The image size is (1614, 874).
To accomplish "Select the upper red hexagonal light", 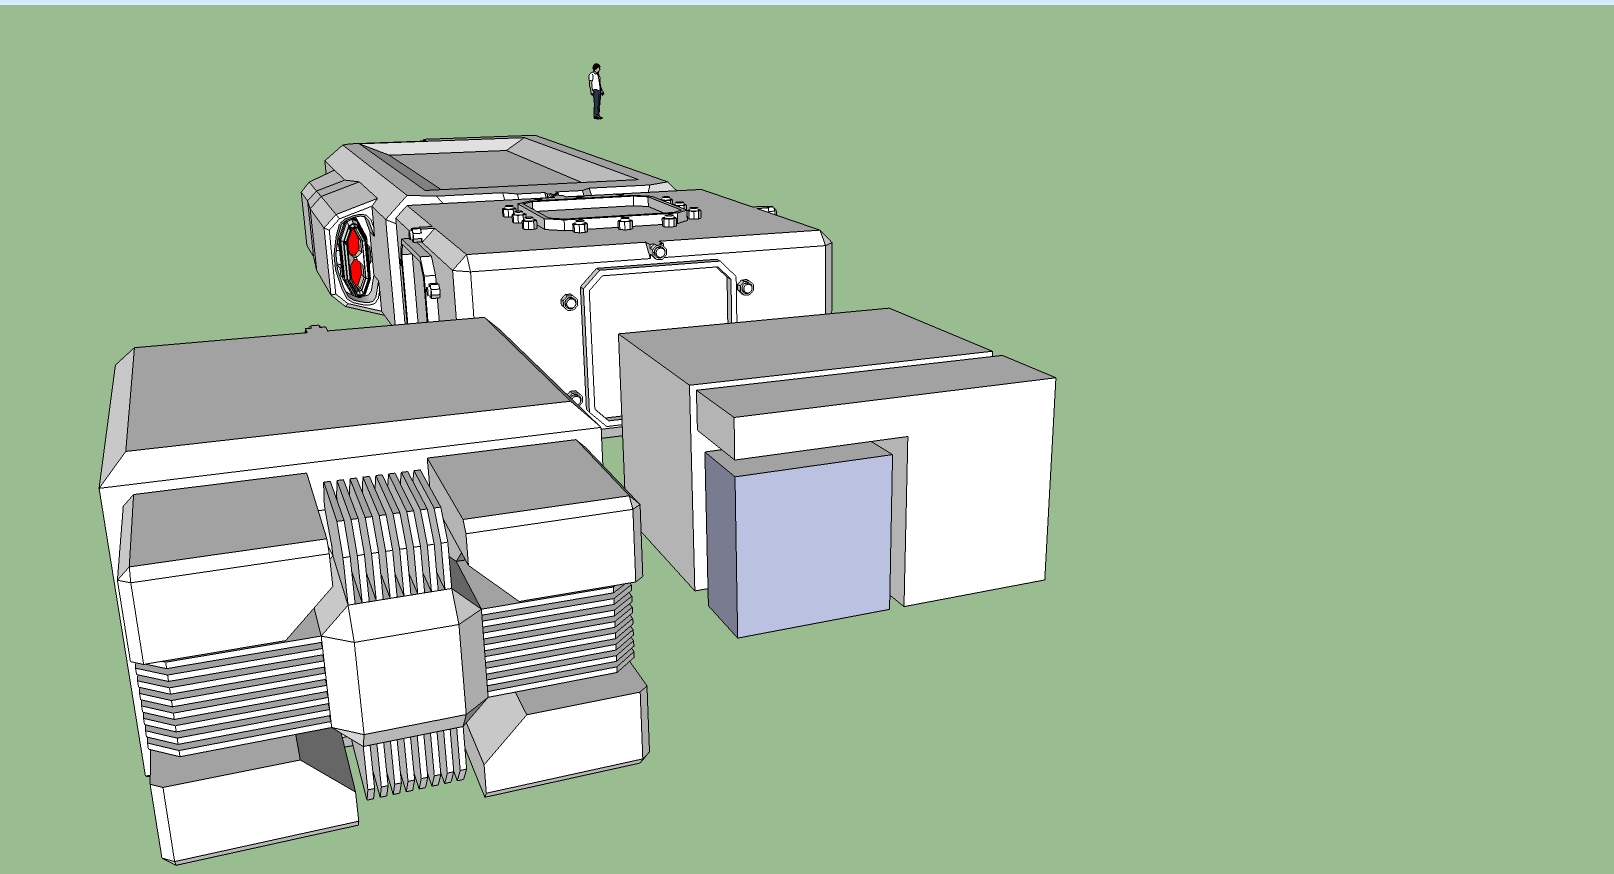I will click(x=353, y=243).
